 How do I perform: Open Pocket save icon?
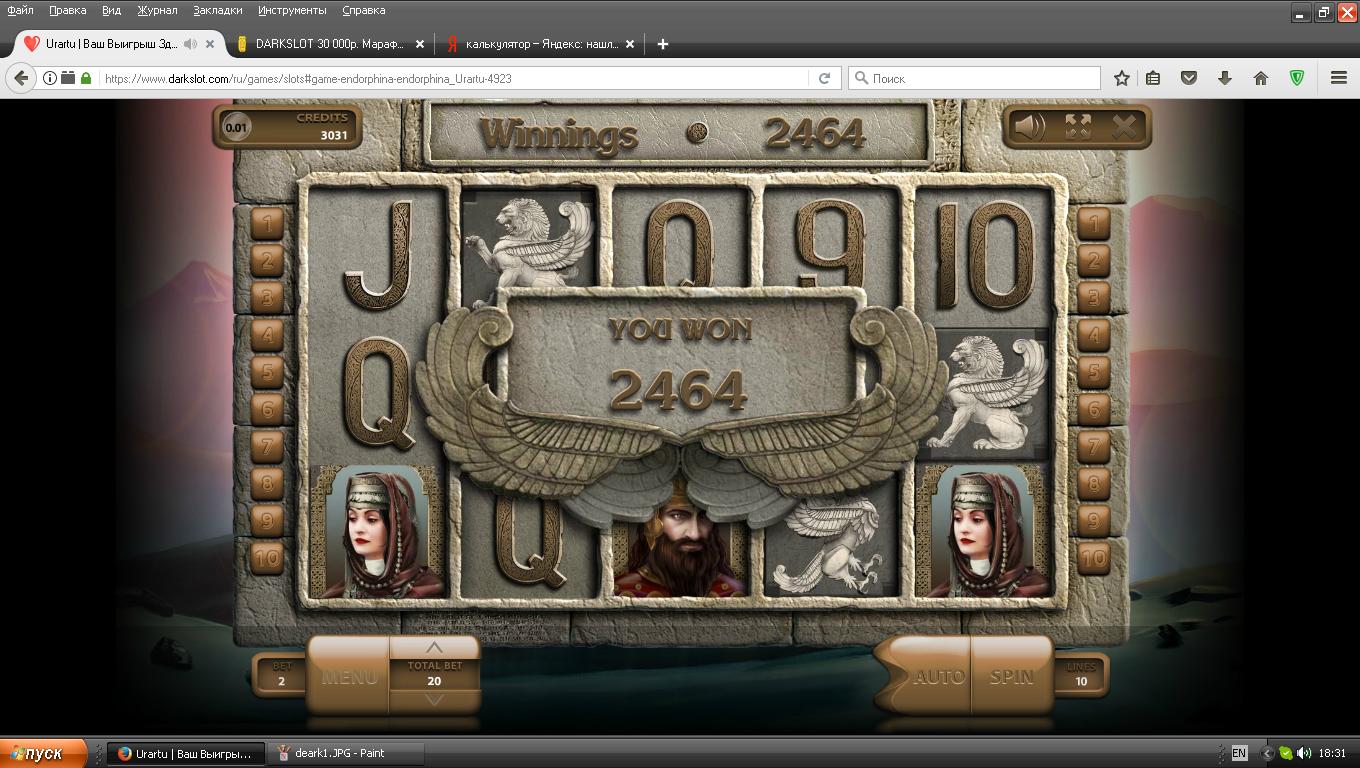1189,78
